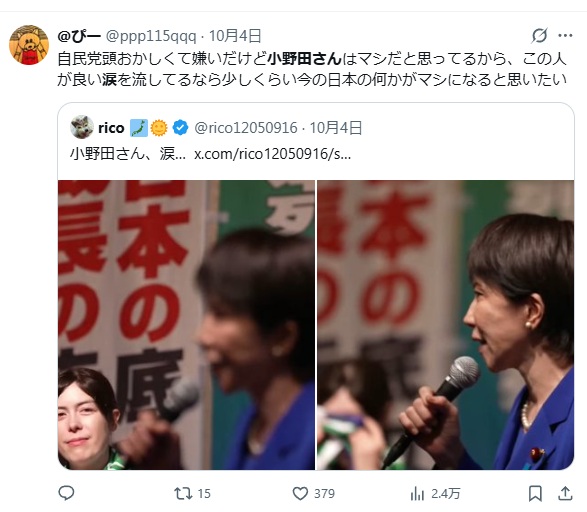Click the @ぴー display name

[x=79, y=36]
